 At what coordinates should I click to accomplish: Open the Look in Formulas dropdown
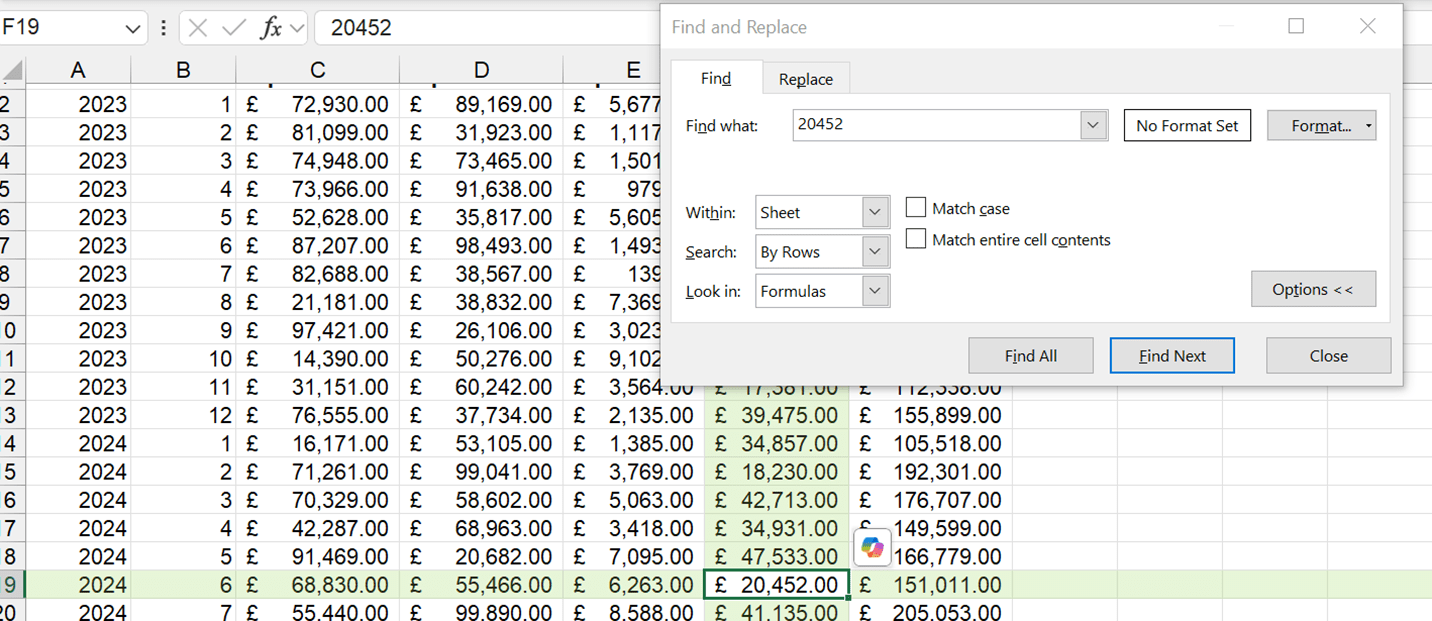tap(875, 291)
